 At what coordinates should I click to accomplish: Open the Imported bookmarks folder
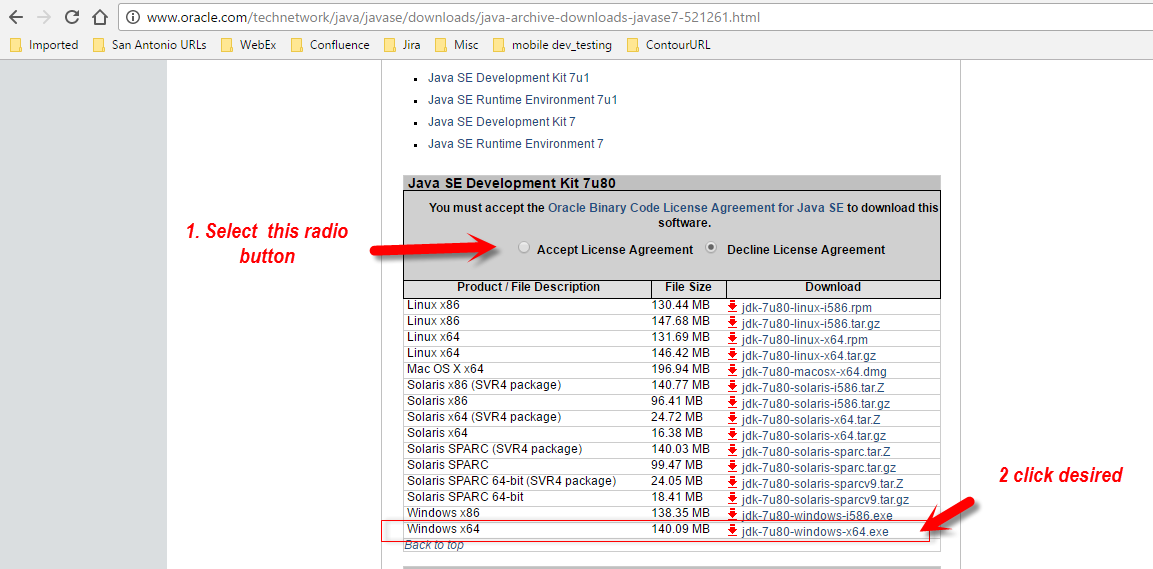[45, 45]
